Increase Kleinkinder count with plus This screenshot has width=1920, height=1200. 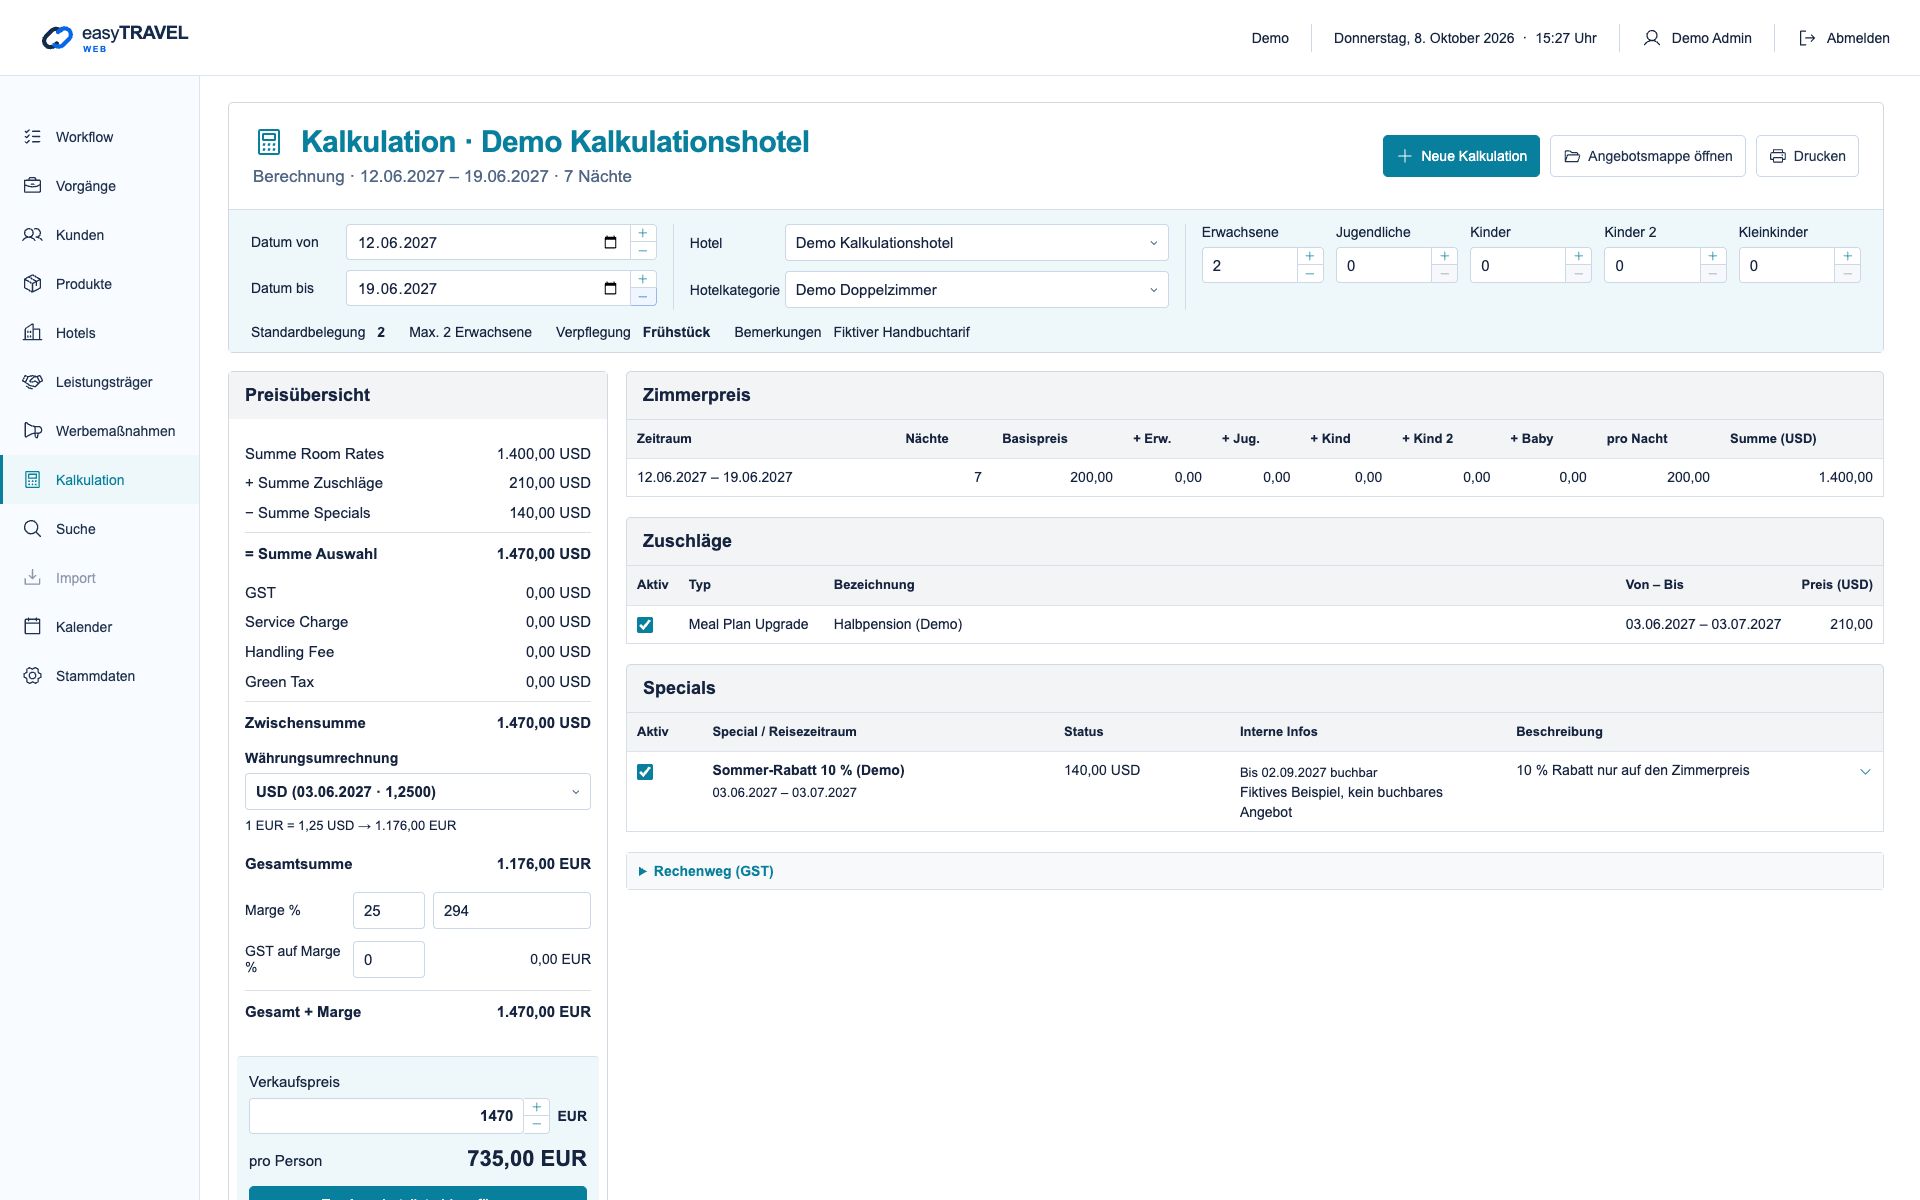pos(1847,257)
